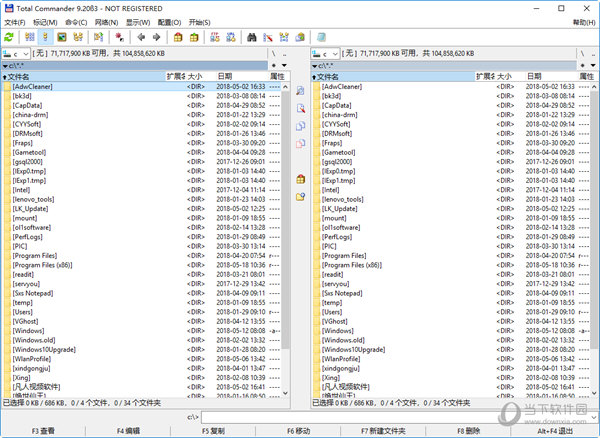Screen dimensions: 600x438
Task: Open left panel favorites asterisk menu
Action: (274, 65)
